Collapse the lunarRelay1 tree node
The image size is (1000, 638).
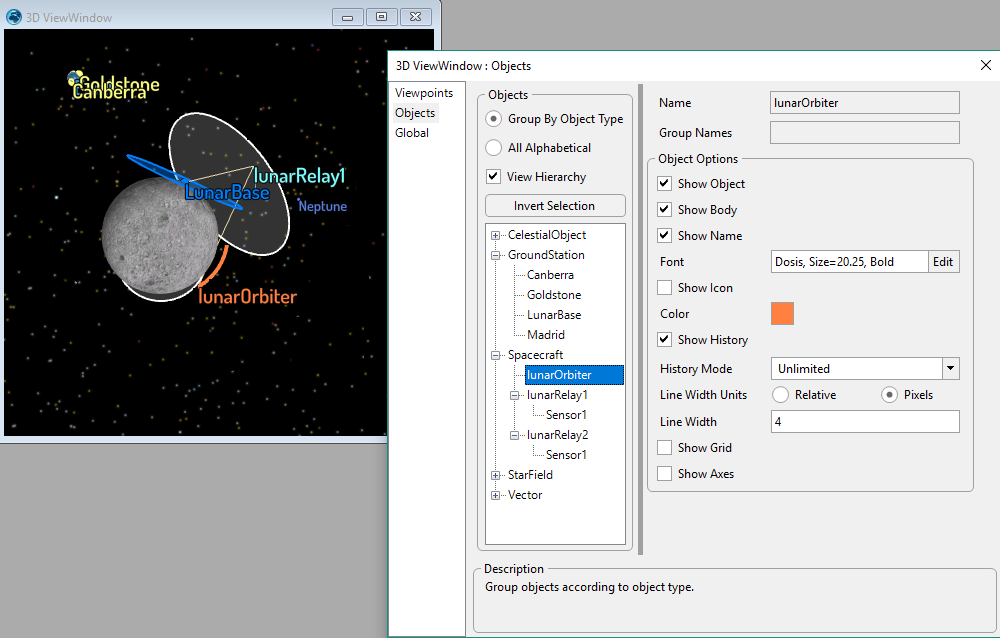514,396
